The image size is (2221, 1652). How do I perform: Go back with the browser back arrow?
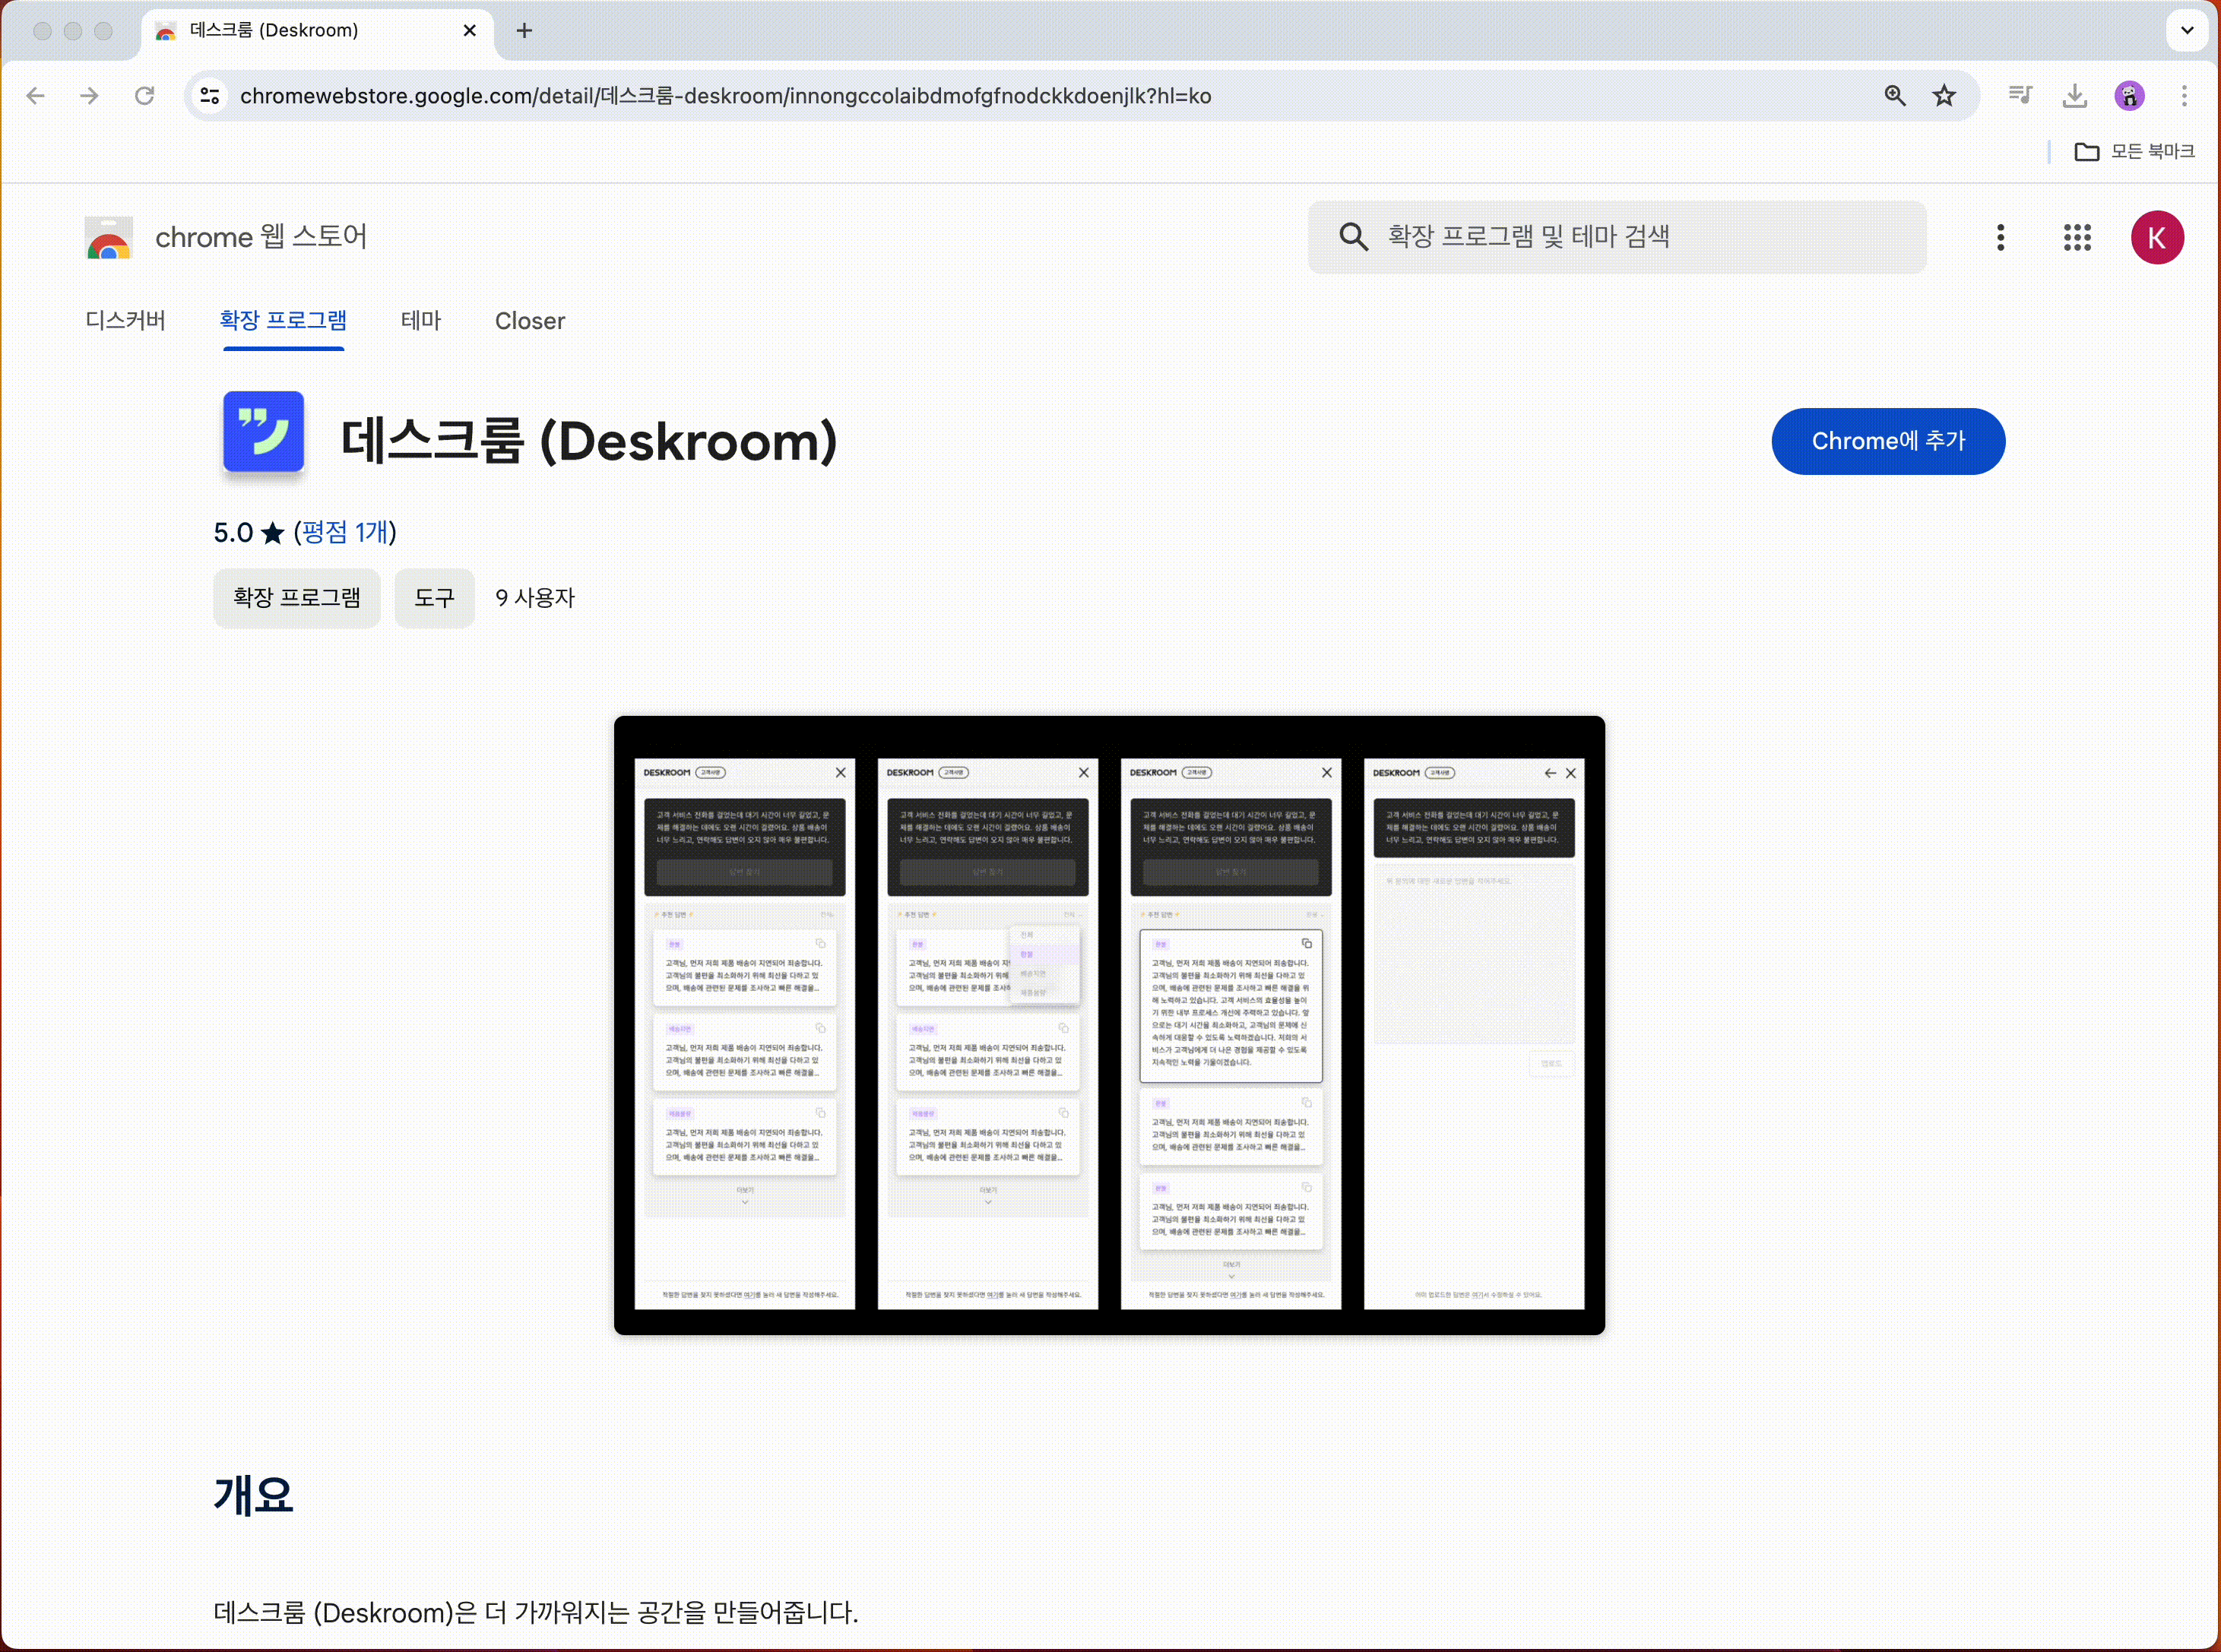[36, 96]
